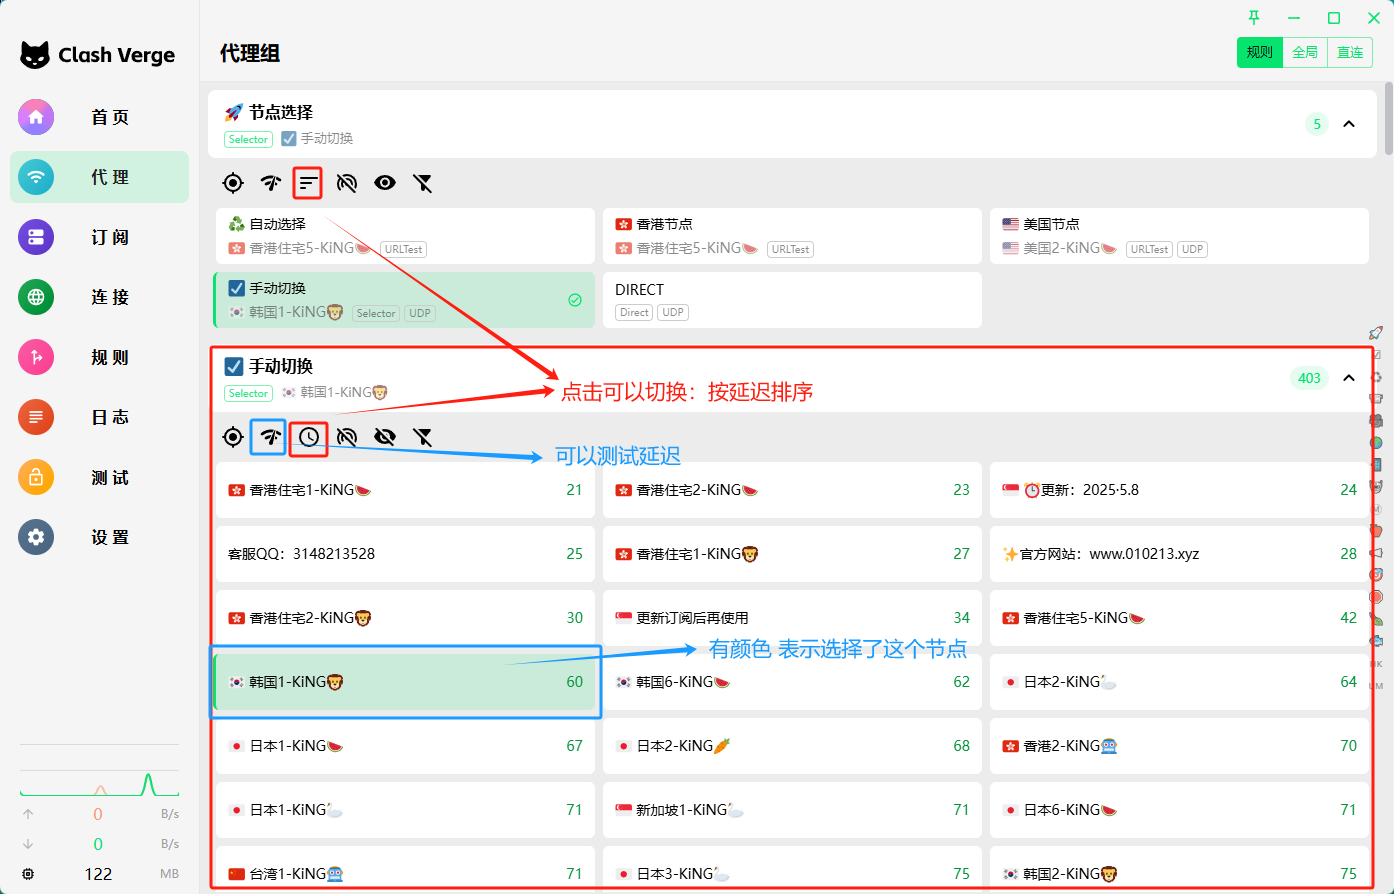This screenshot has width=1394, height=894.
Task: Select the 自动选择 proxy card
Action: pyautogui.click(x=405, y=236)
